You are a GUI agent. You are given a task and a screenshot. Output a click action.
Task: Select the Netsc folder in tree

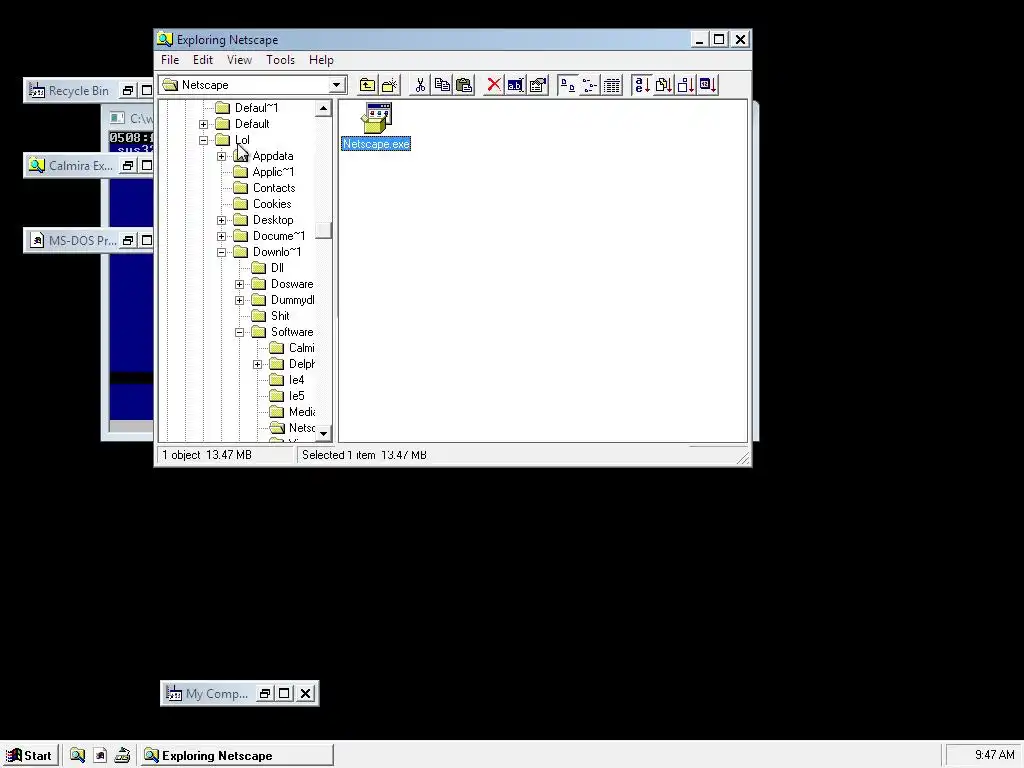(301, 428)
